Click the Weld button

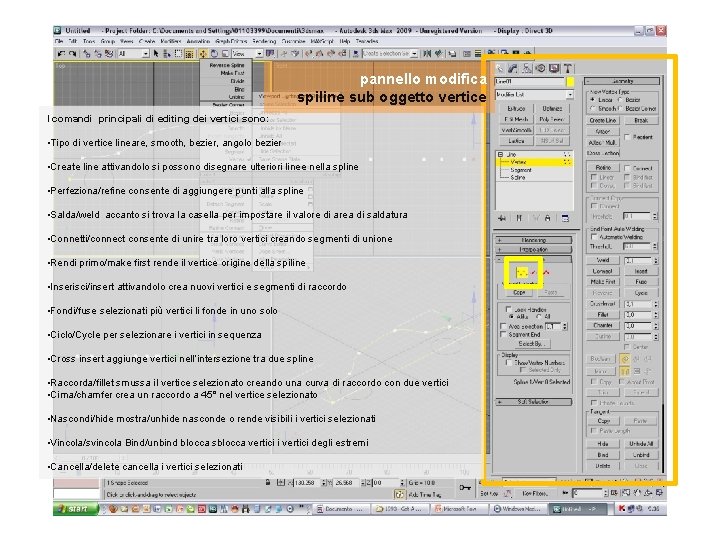pyautogui.click(x=603, y=260)
